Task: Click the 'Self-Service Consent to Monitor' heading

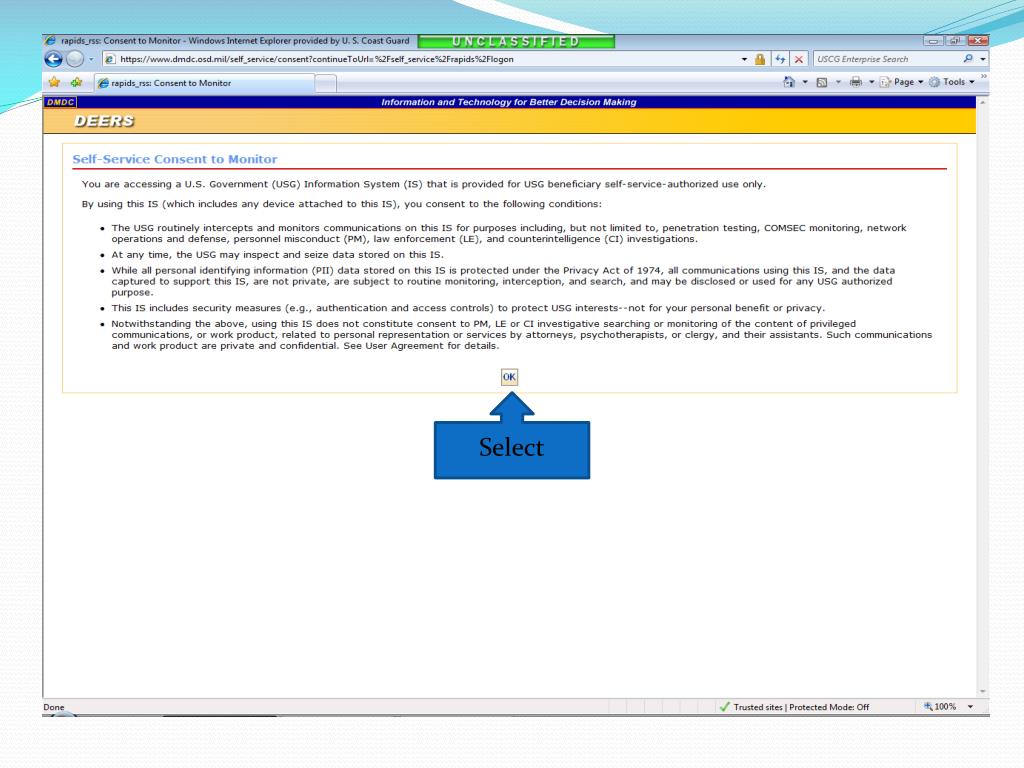Action: pyautogui.click(x=175, y=159)
